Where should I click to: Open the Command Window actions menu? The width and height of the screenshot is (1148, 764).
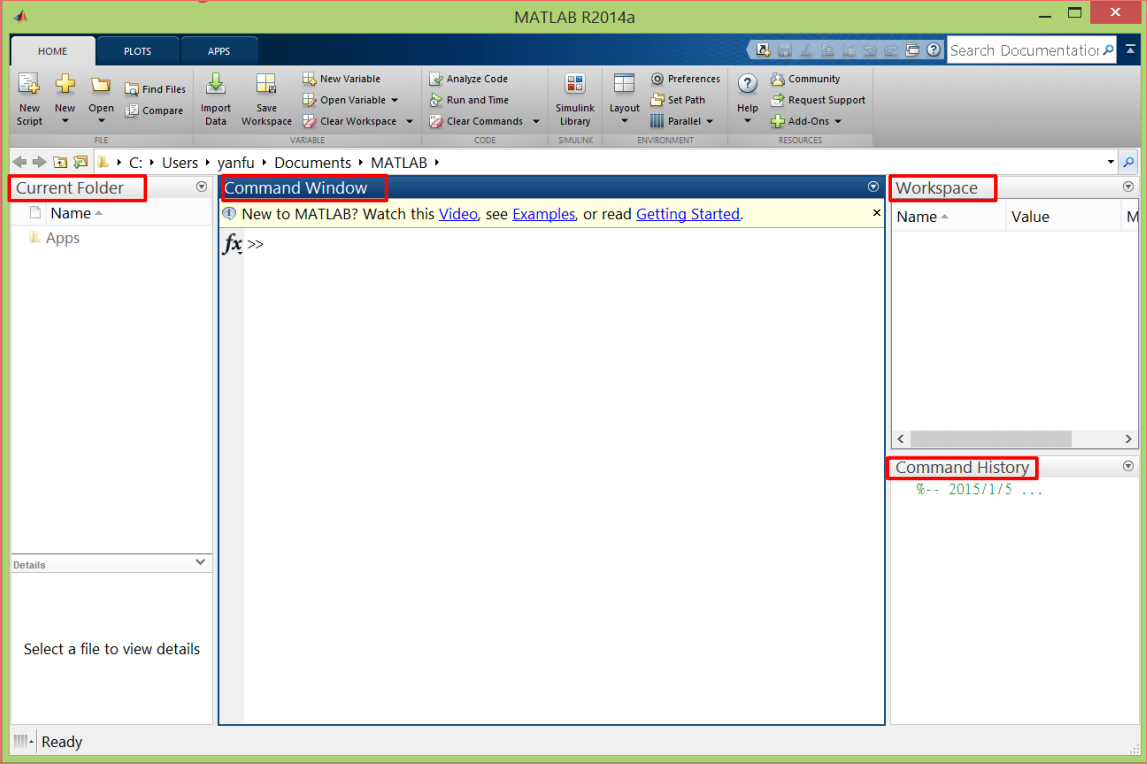[x=873, y=187]
